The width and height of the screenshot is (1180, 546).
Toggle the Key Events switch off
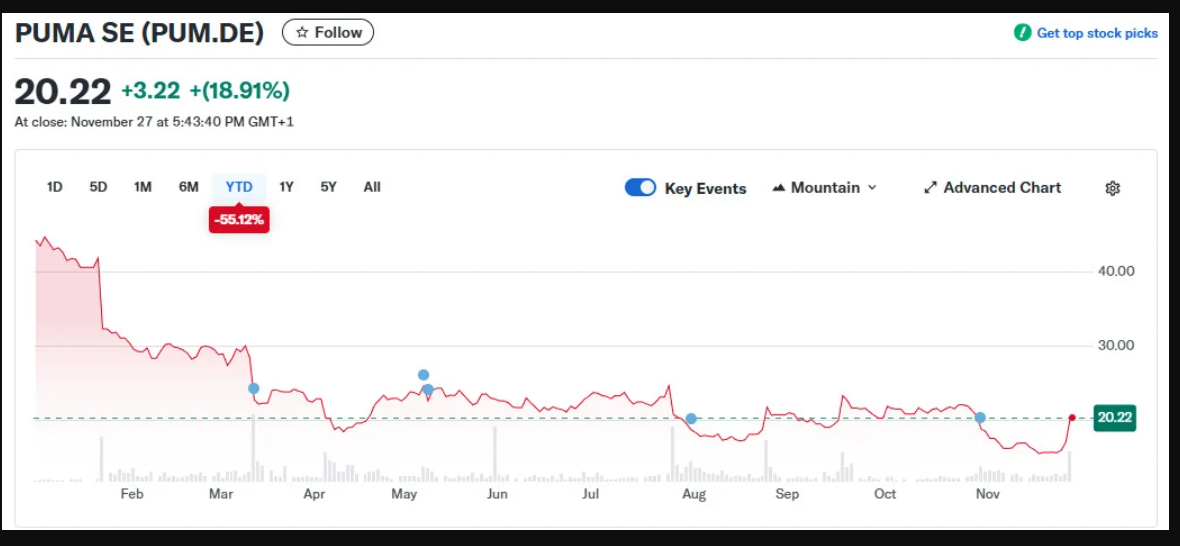640,188
